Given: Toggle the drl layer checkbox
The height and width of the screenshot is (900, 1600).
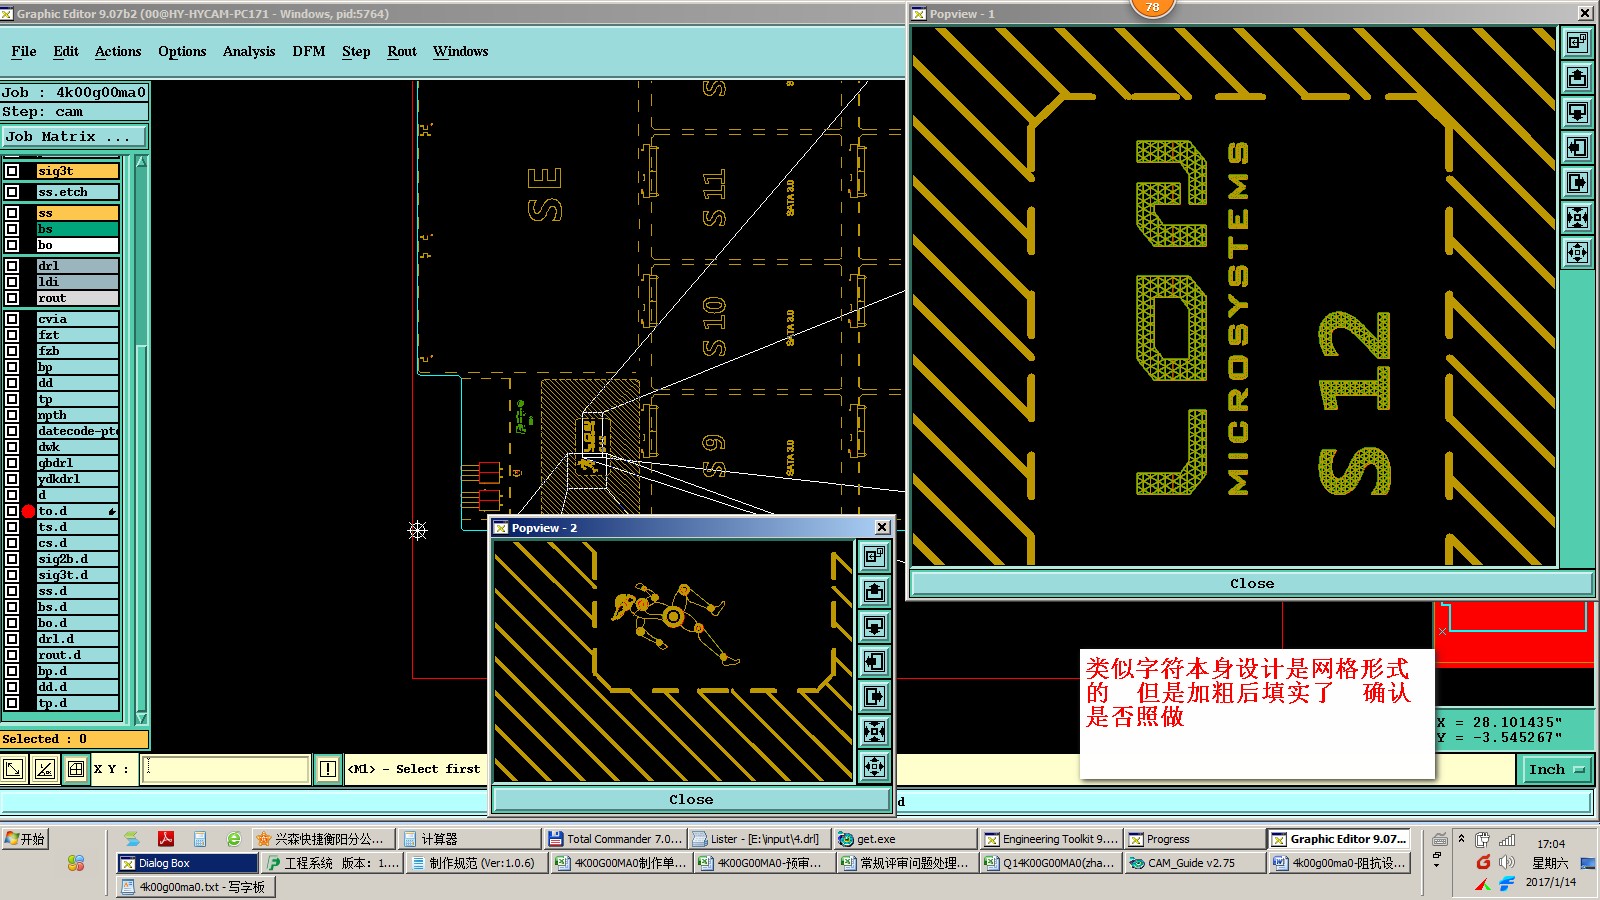Looking at the screenshot, I should coord(12,266).
